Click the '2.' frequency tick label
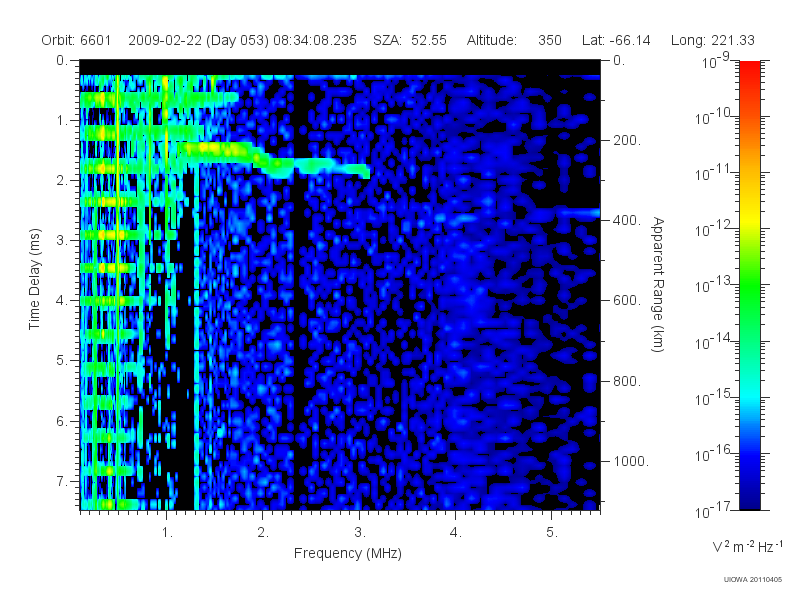 (263, 533)
